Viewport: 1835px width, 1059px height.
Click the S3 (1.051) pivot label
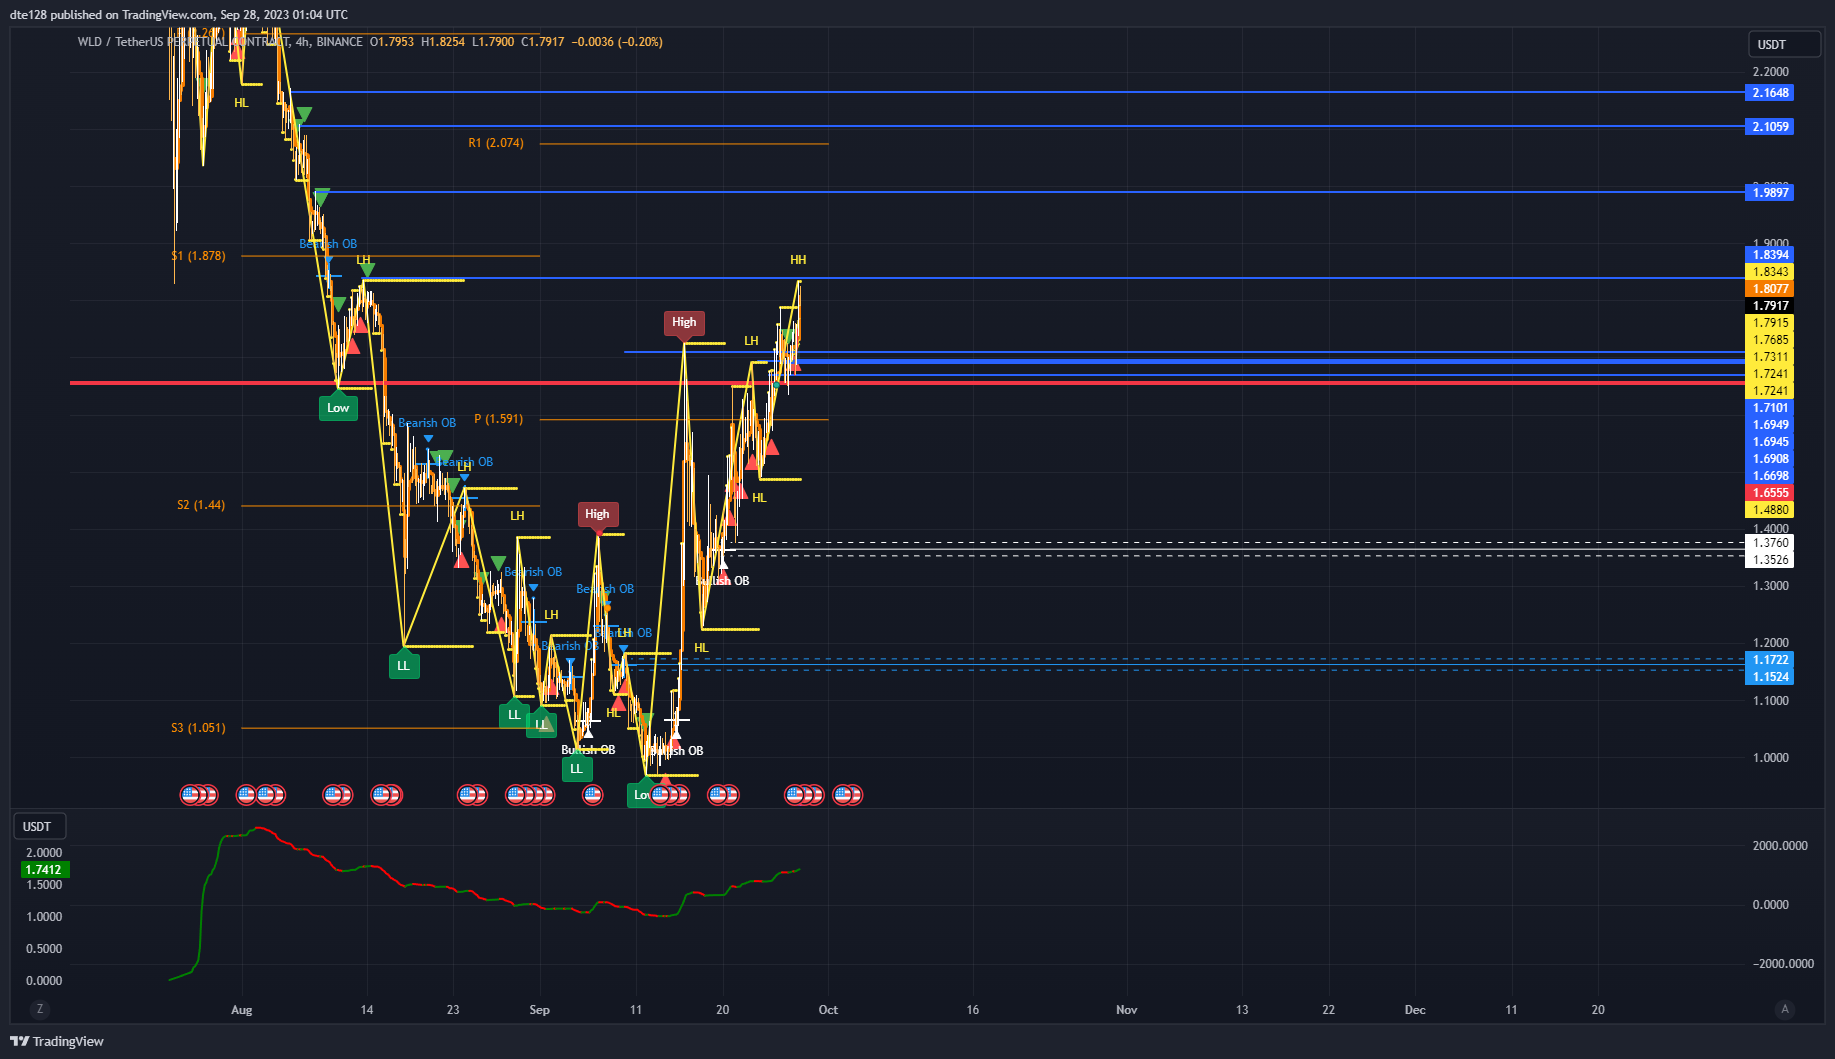(x=198, y=728)
